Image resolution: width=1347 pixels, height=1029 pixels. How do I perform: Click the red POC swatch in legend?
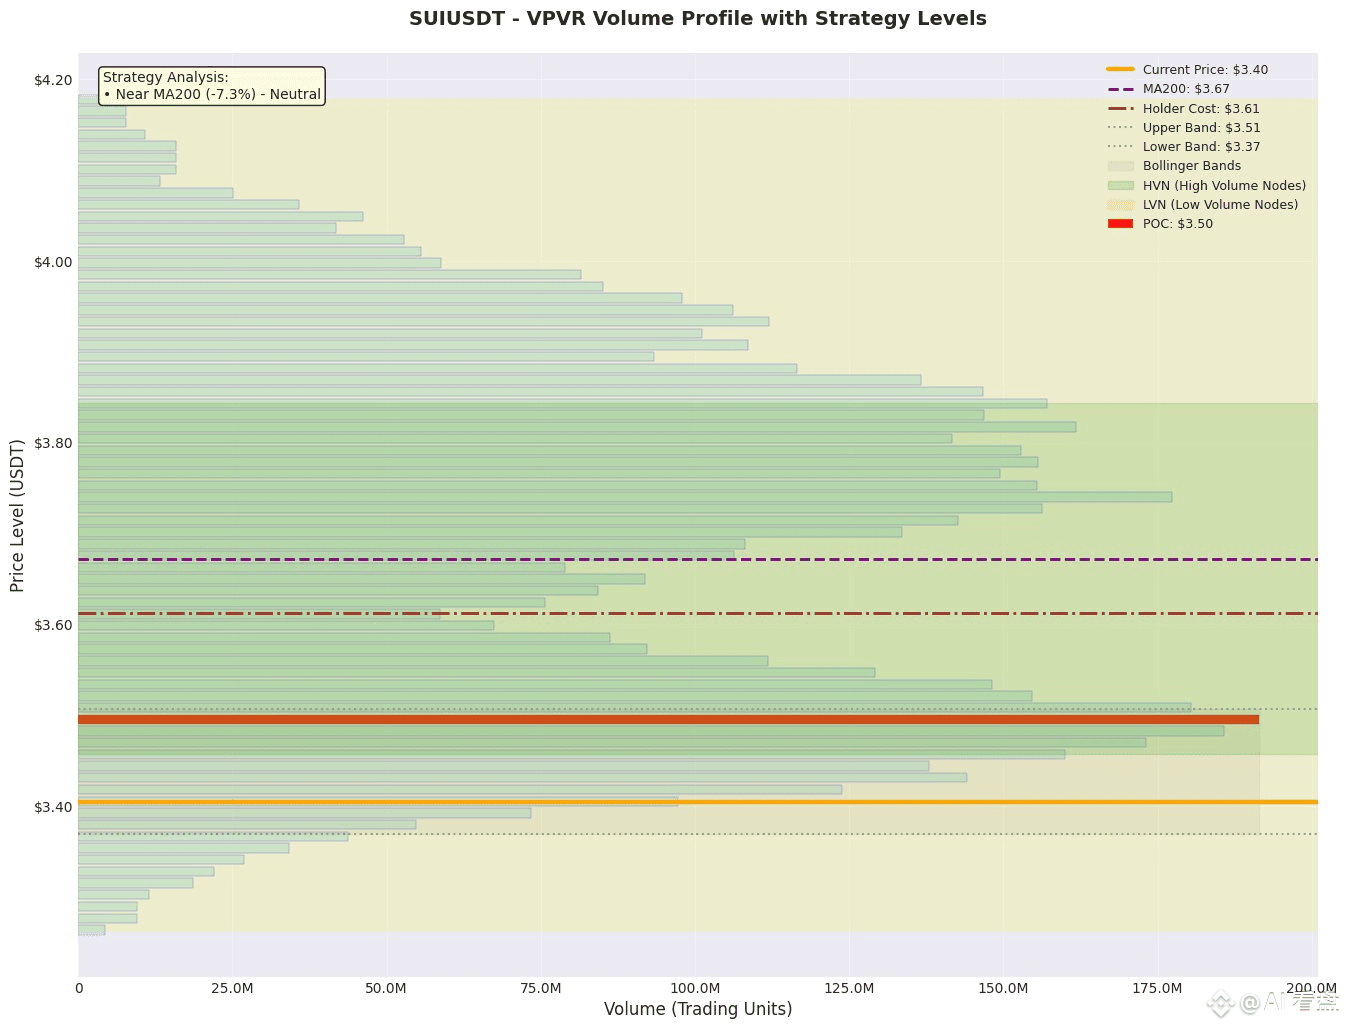(x=1120, y=223)
